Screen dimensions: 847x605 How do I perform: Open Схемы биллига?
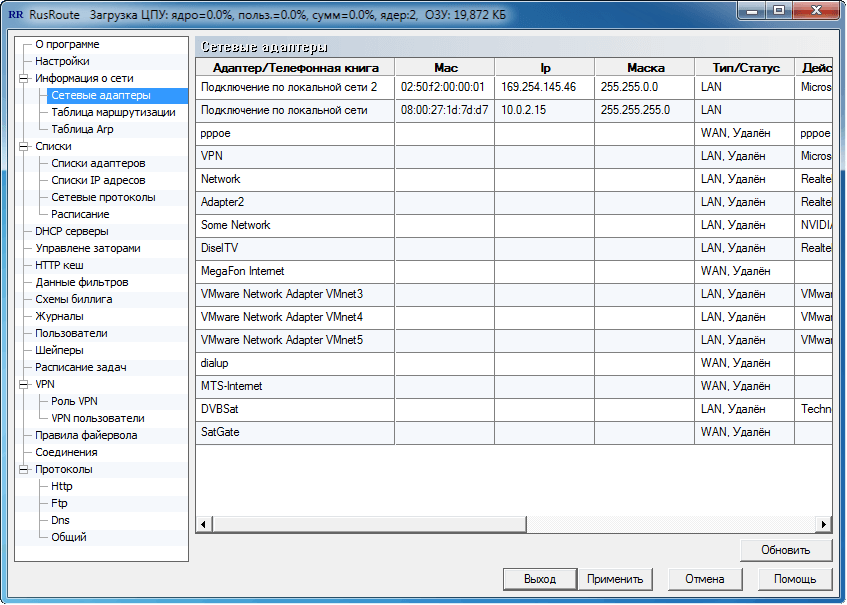click(73, 299)
